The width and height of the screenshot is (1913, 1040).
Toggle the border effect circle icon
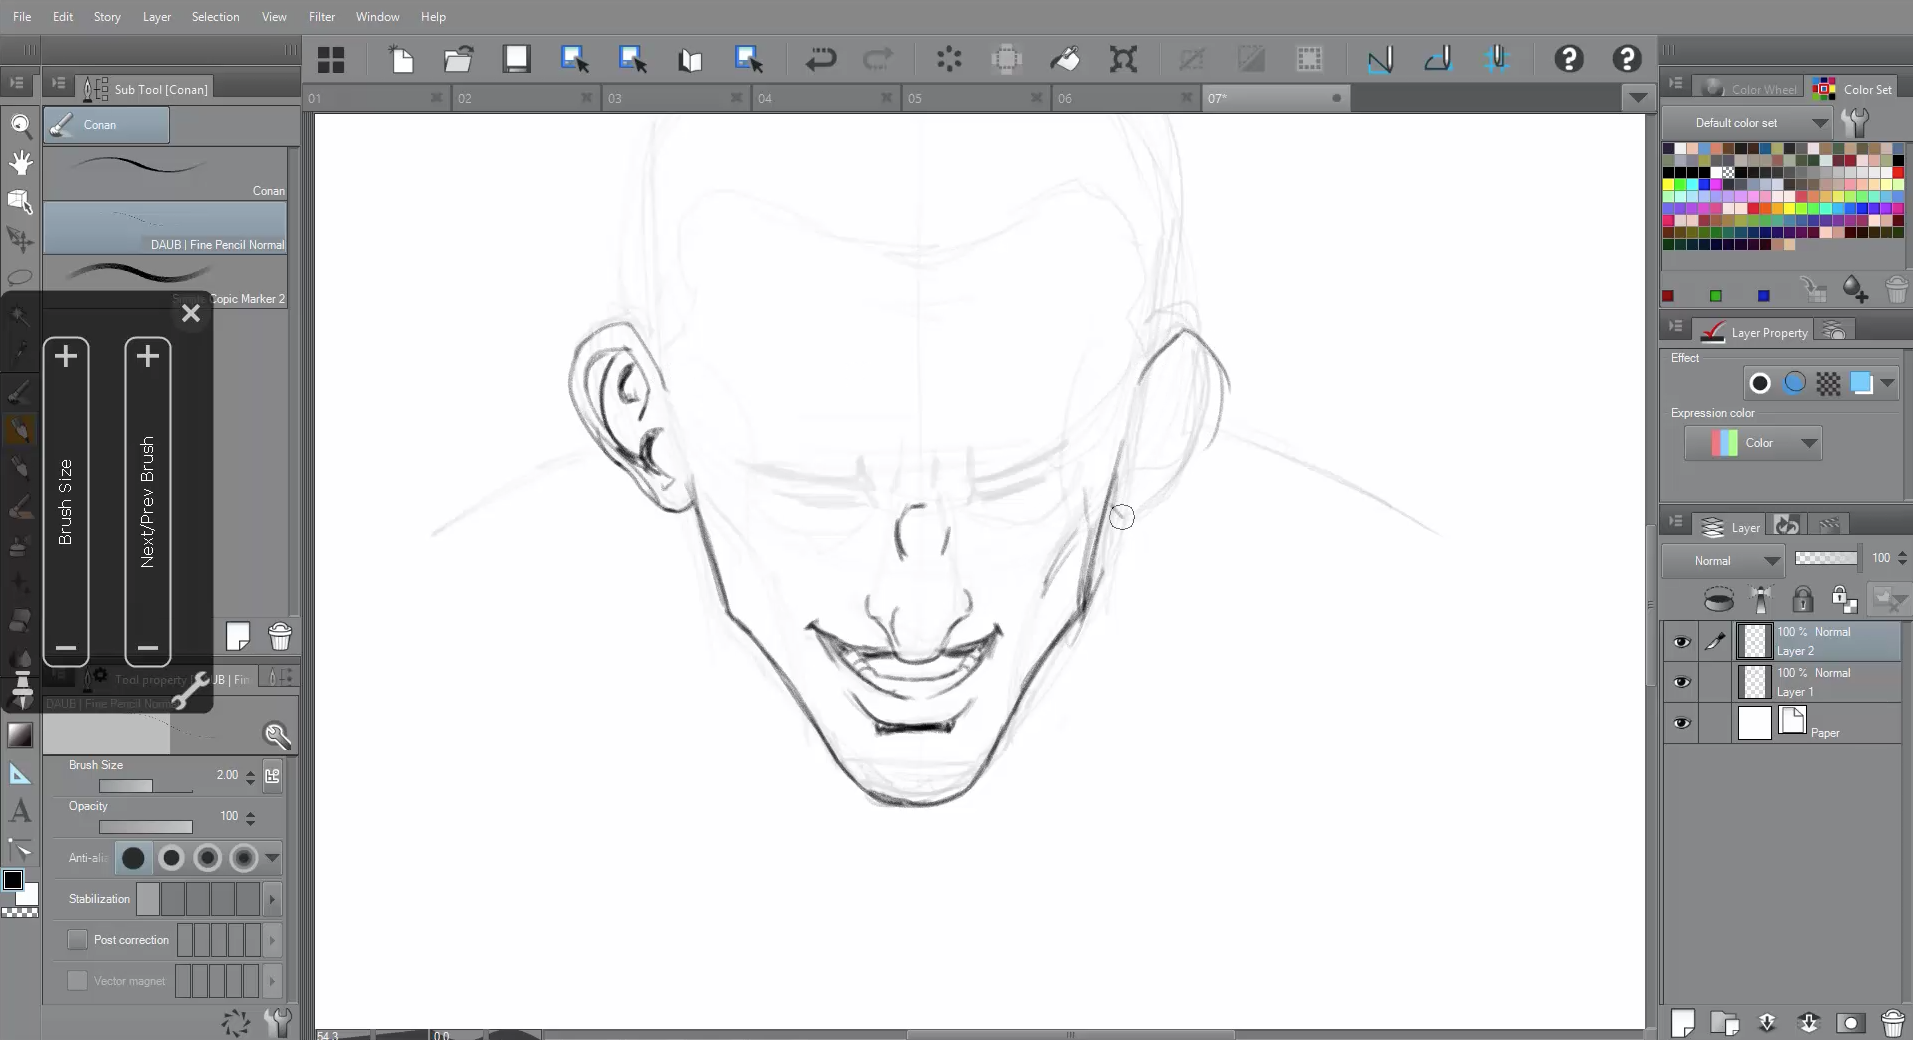[x=1760, y=383]
